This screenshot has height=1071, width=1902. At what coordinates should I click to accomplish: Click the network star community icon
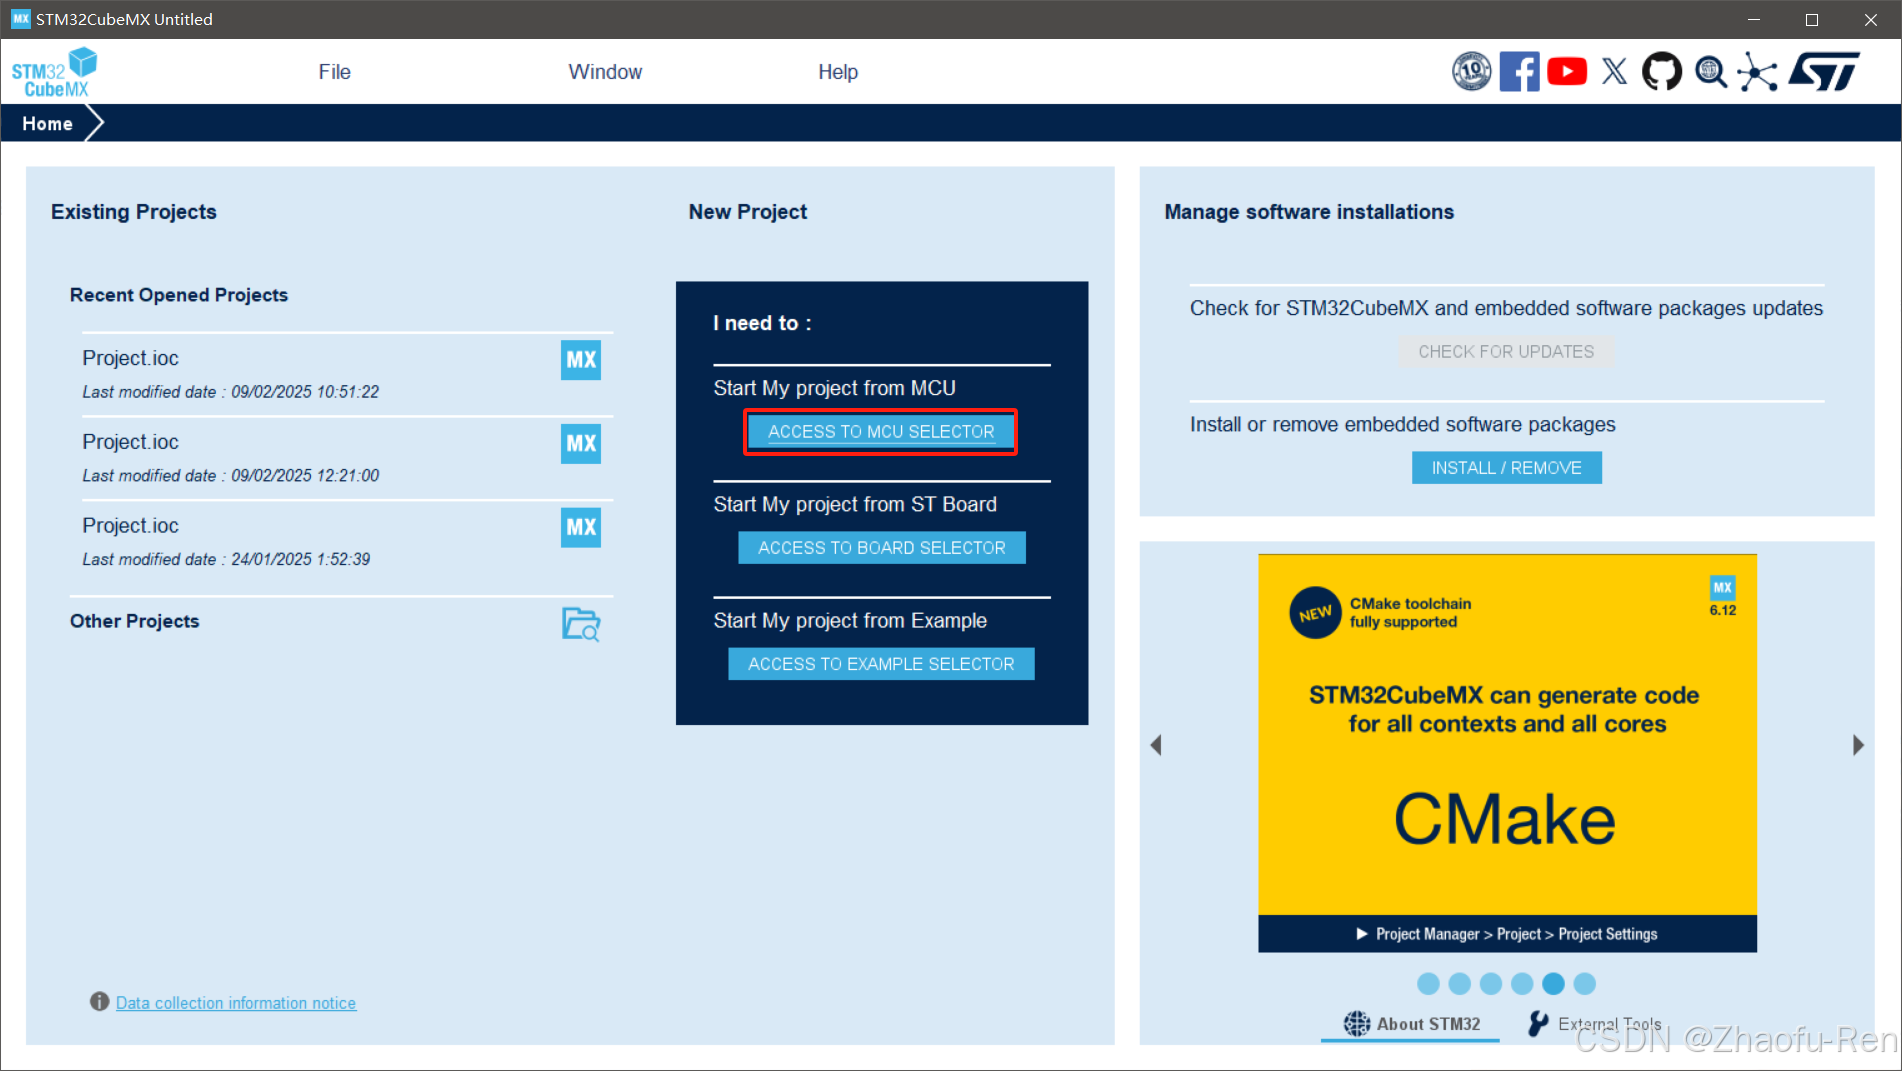tap(1757, 72)
